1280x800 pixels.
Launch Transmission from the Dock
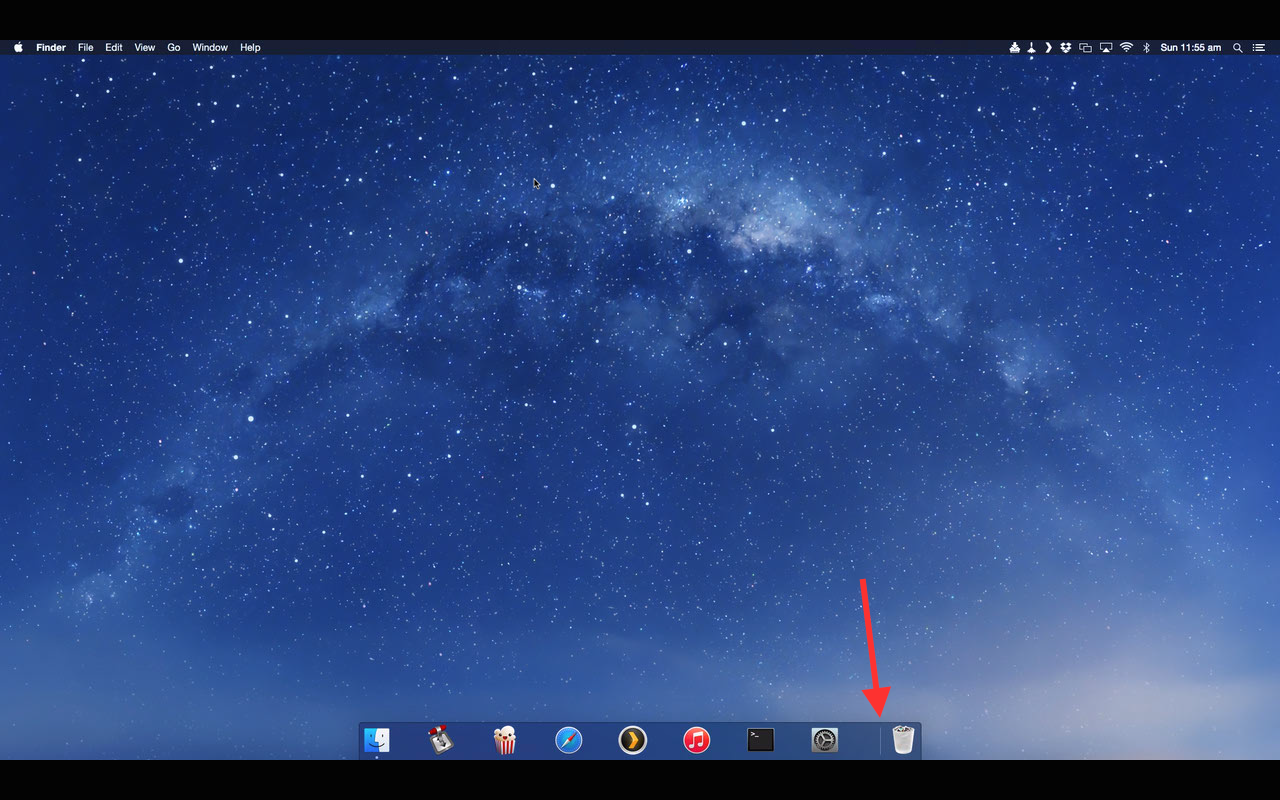[x=441, y=740]
